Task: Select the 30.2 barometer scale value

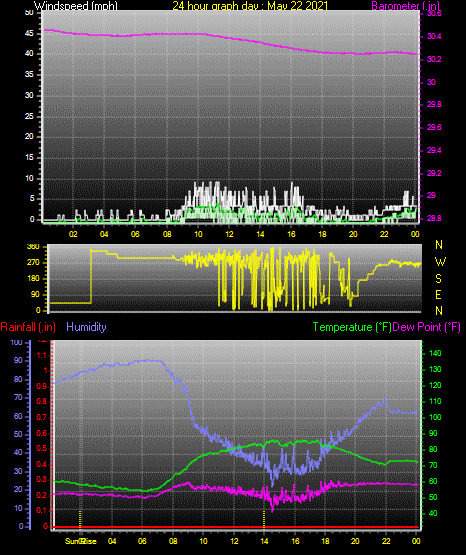Action: click(x=434, y=59)
